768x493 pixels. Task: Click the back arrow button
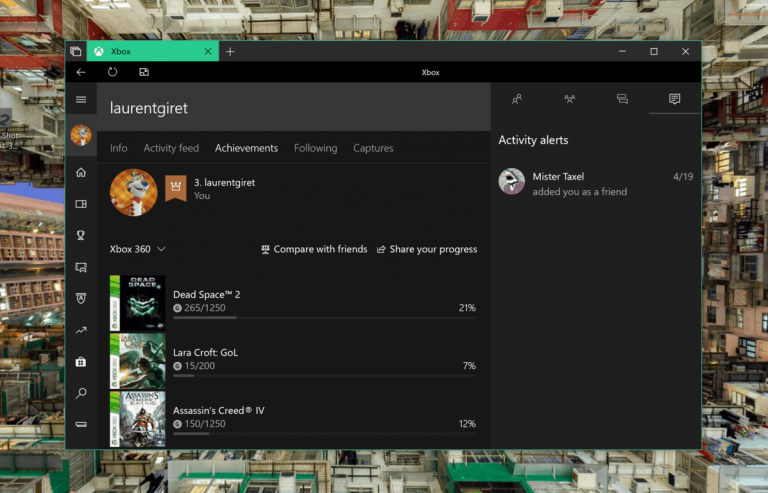coord(81,72)
